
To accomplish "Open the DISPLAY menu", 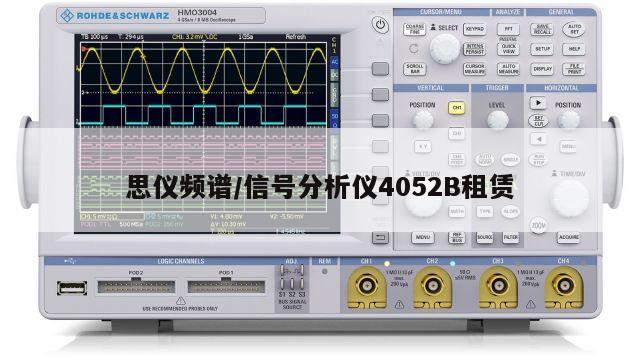I will click(542, 69).
